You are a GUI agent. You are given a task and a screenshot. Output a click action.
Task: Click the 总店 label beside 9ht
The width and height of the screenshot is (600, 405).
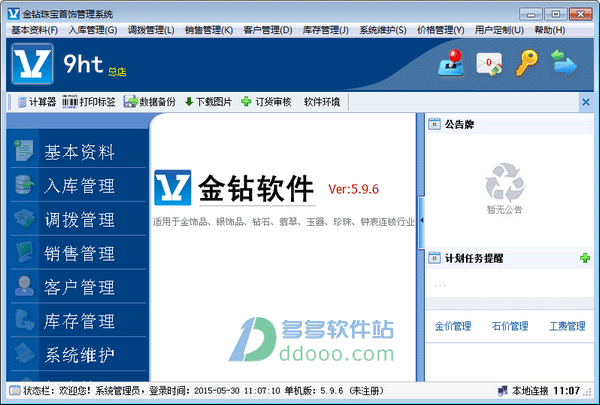point(117,72)
